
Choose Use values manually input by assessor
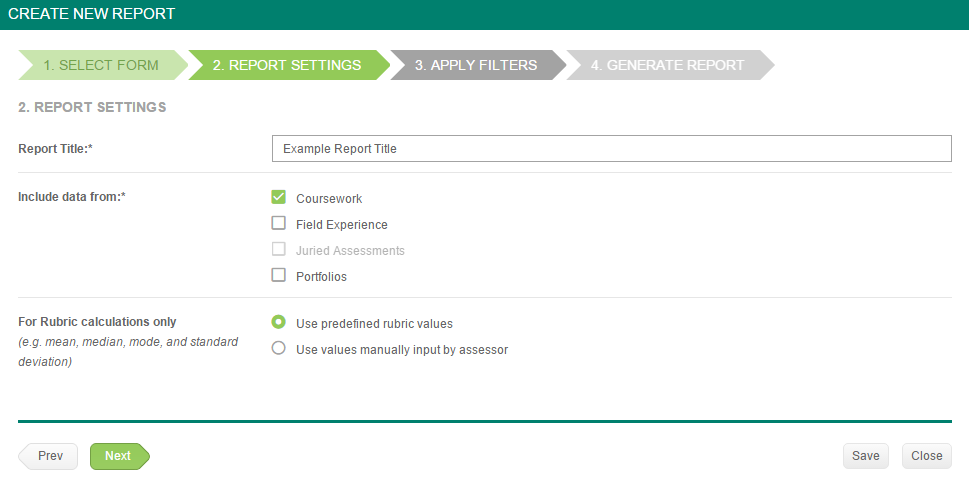[x=279, y=348]
